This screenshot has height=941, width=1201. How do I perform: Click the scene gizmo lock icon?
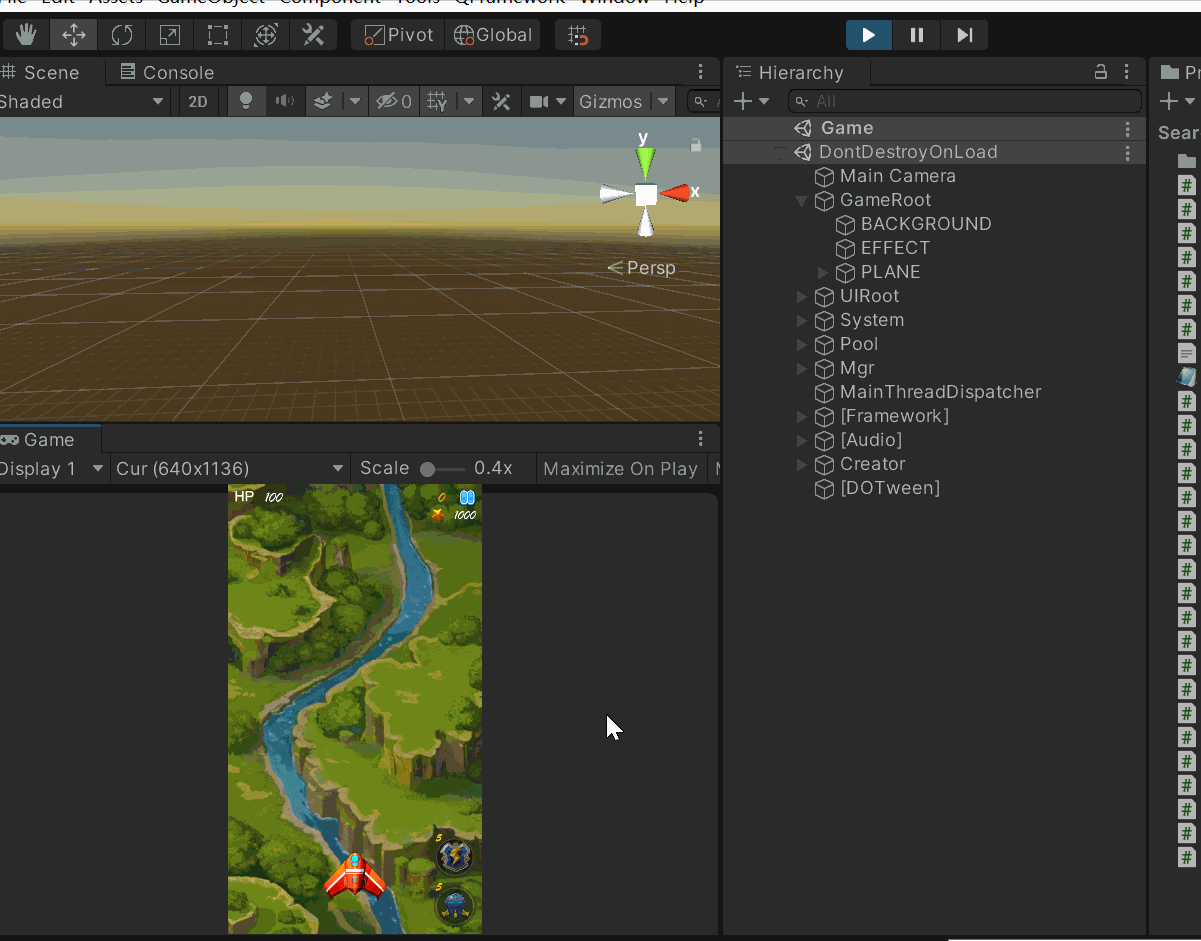click(696, 145)
